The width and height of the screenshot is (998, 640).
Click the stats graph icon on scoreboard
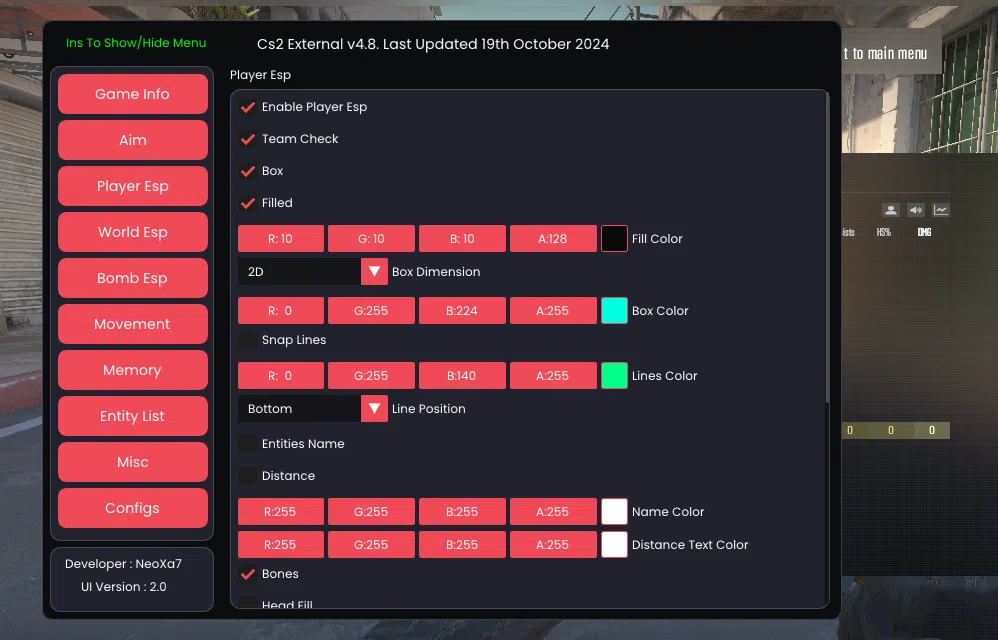point(941,210)
